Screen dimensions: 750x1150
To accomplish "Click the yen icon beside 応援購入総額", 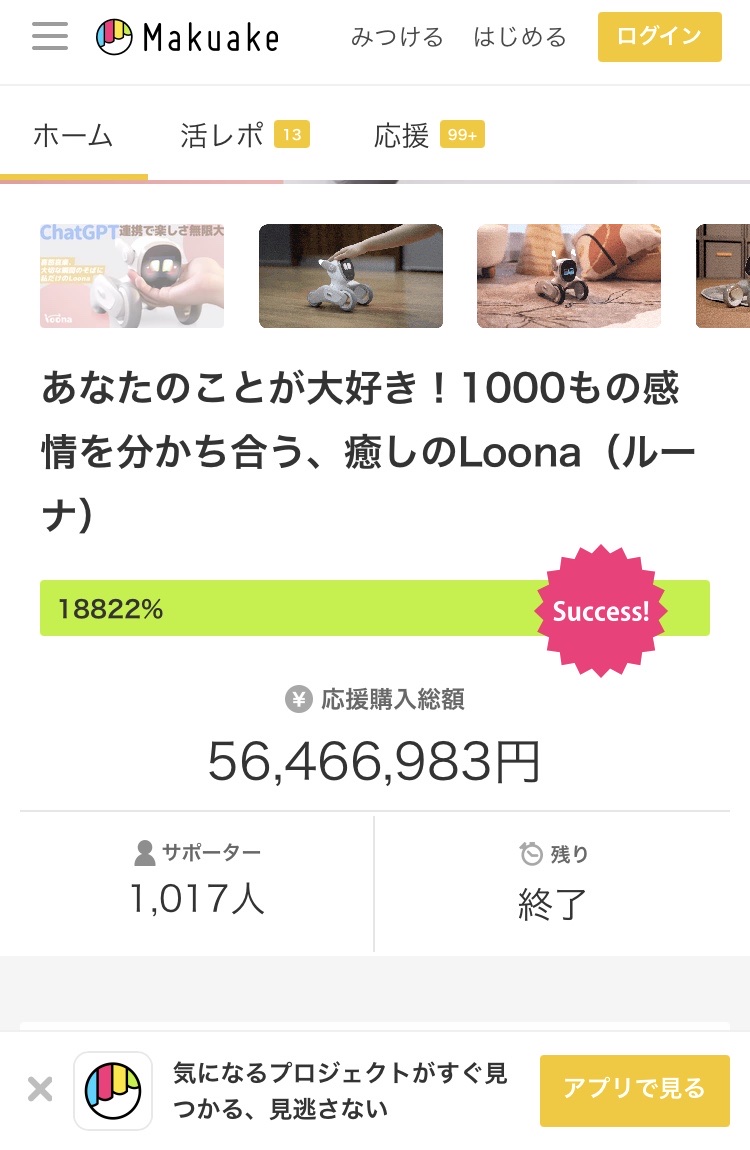I will (298, 699).
